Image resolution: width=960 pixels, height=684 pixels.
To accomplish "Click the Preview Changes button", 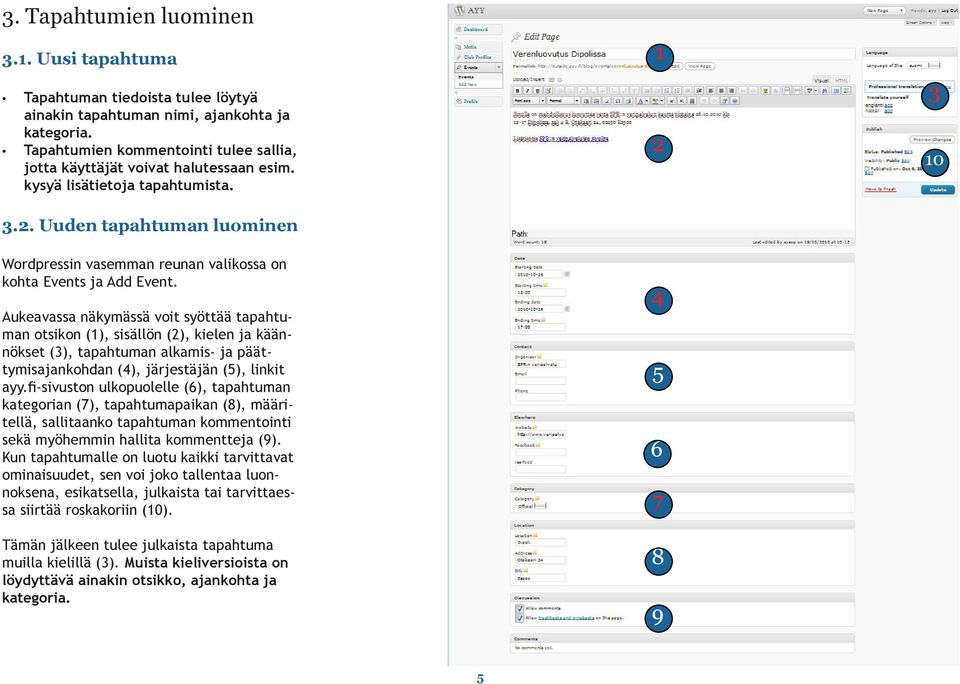I will [932, 140].
